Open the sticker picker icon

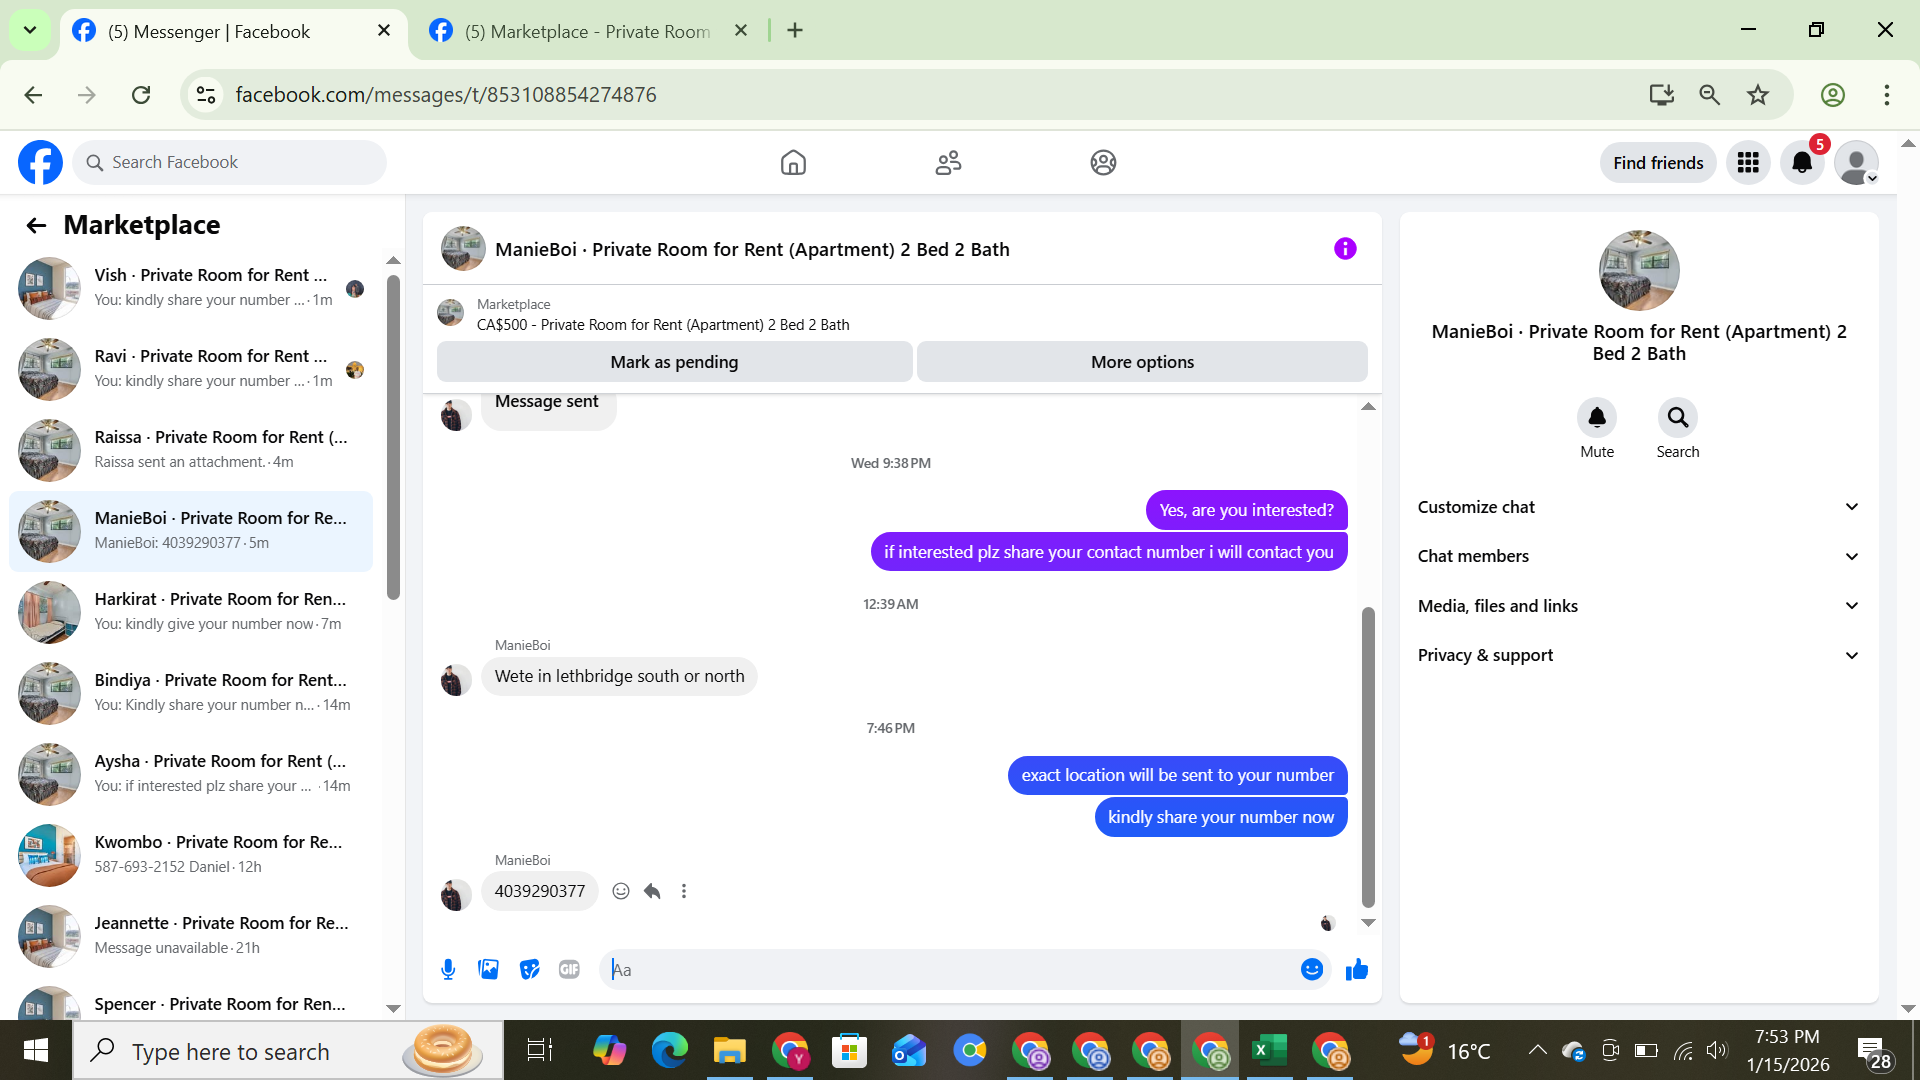click(529, 969)
